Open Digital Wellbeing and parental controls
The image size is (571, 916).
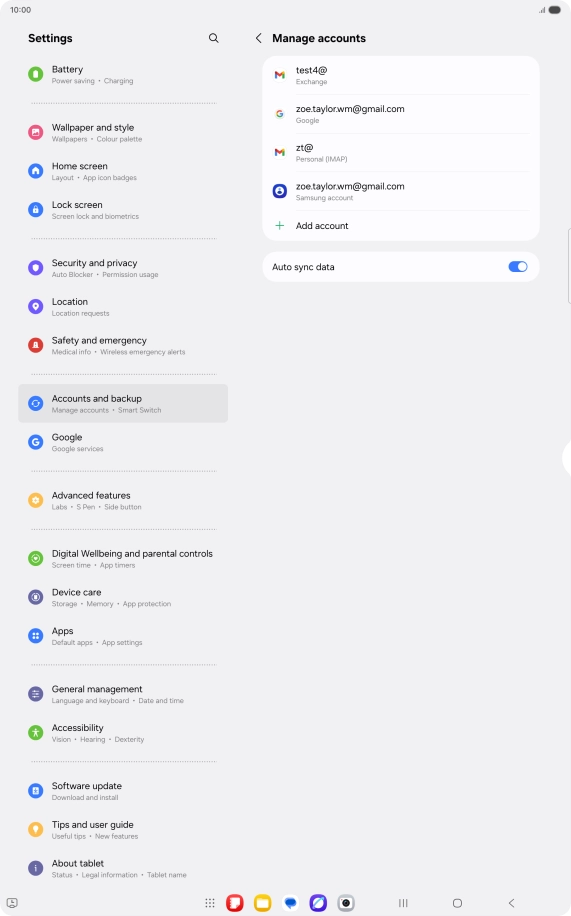pyautogui.click(x=123, y=558)
